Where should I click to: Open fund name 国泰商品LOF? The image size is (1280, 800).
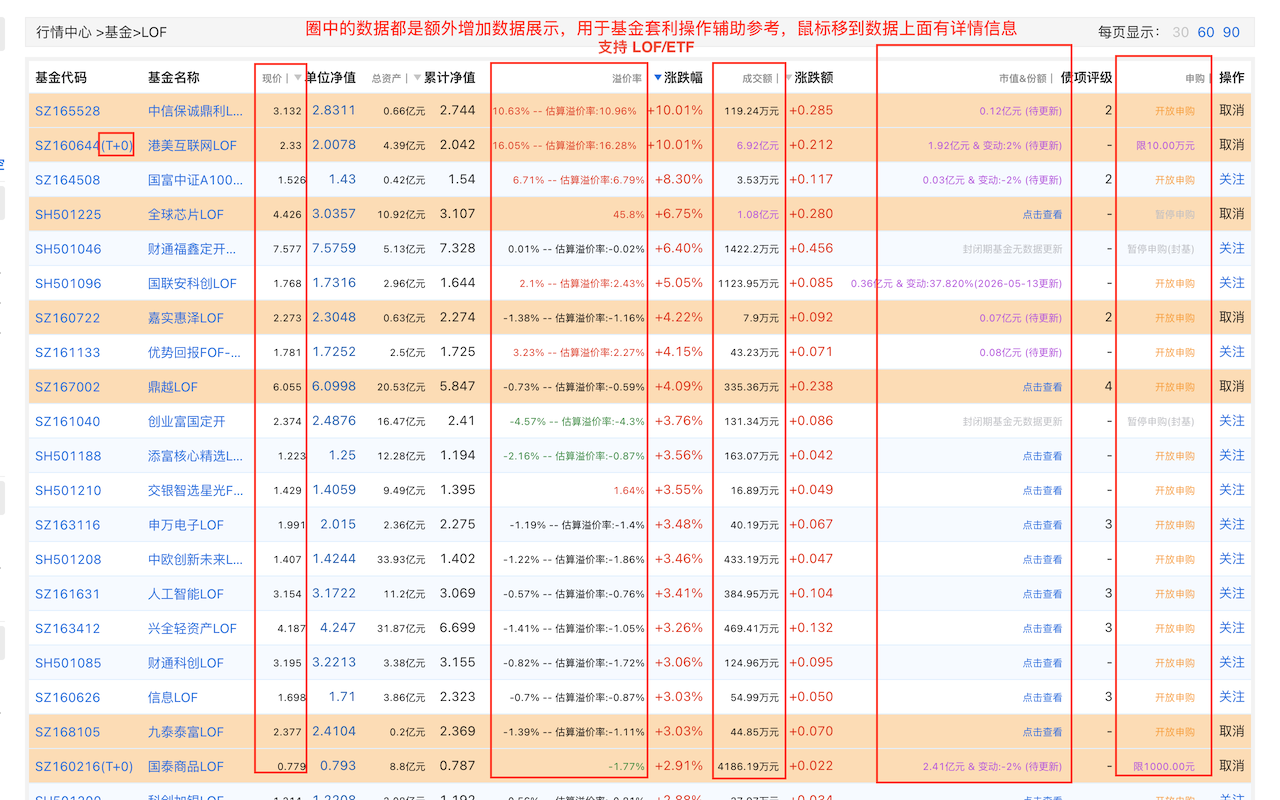point(186,766)
